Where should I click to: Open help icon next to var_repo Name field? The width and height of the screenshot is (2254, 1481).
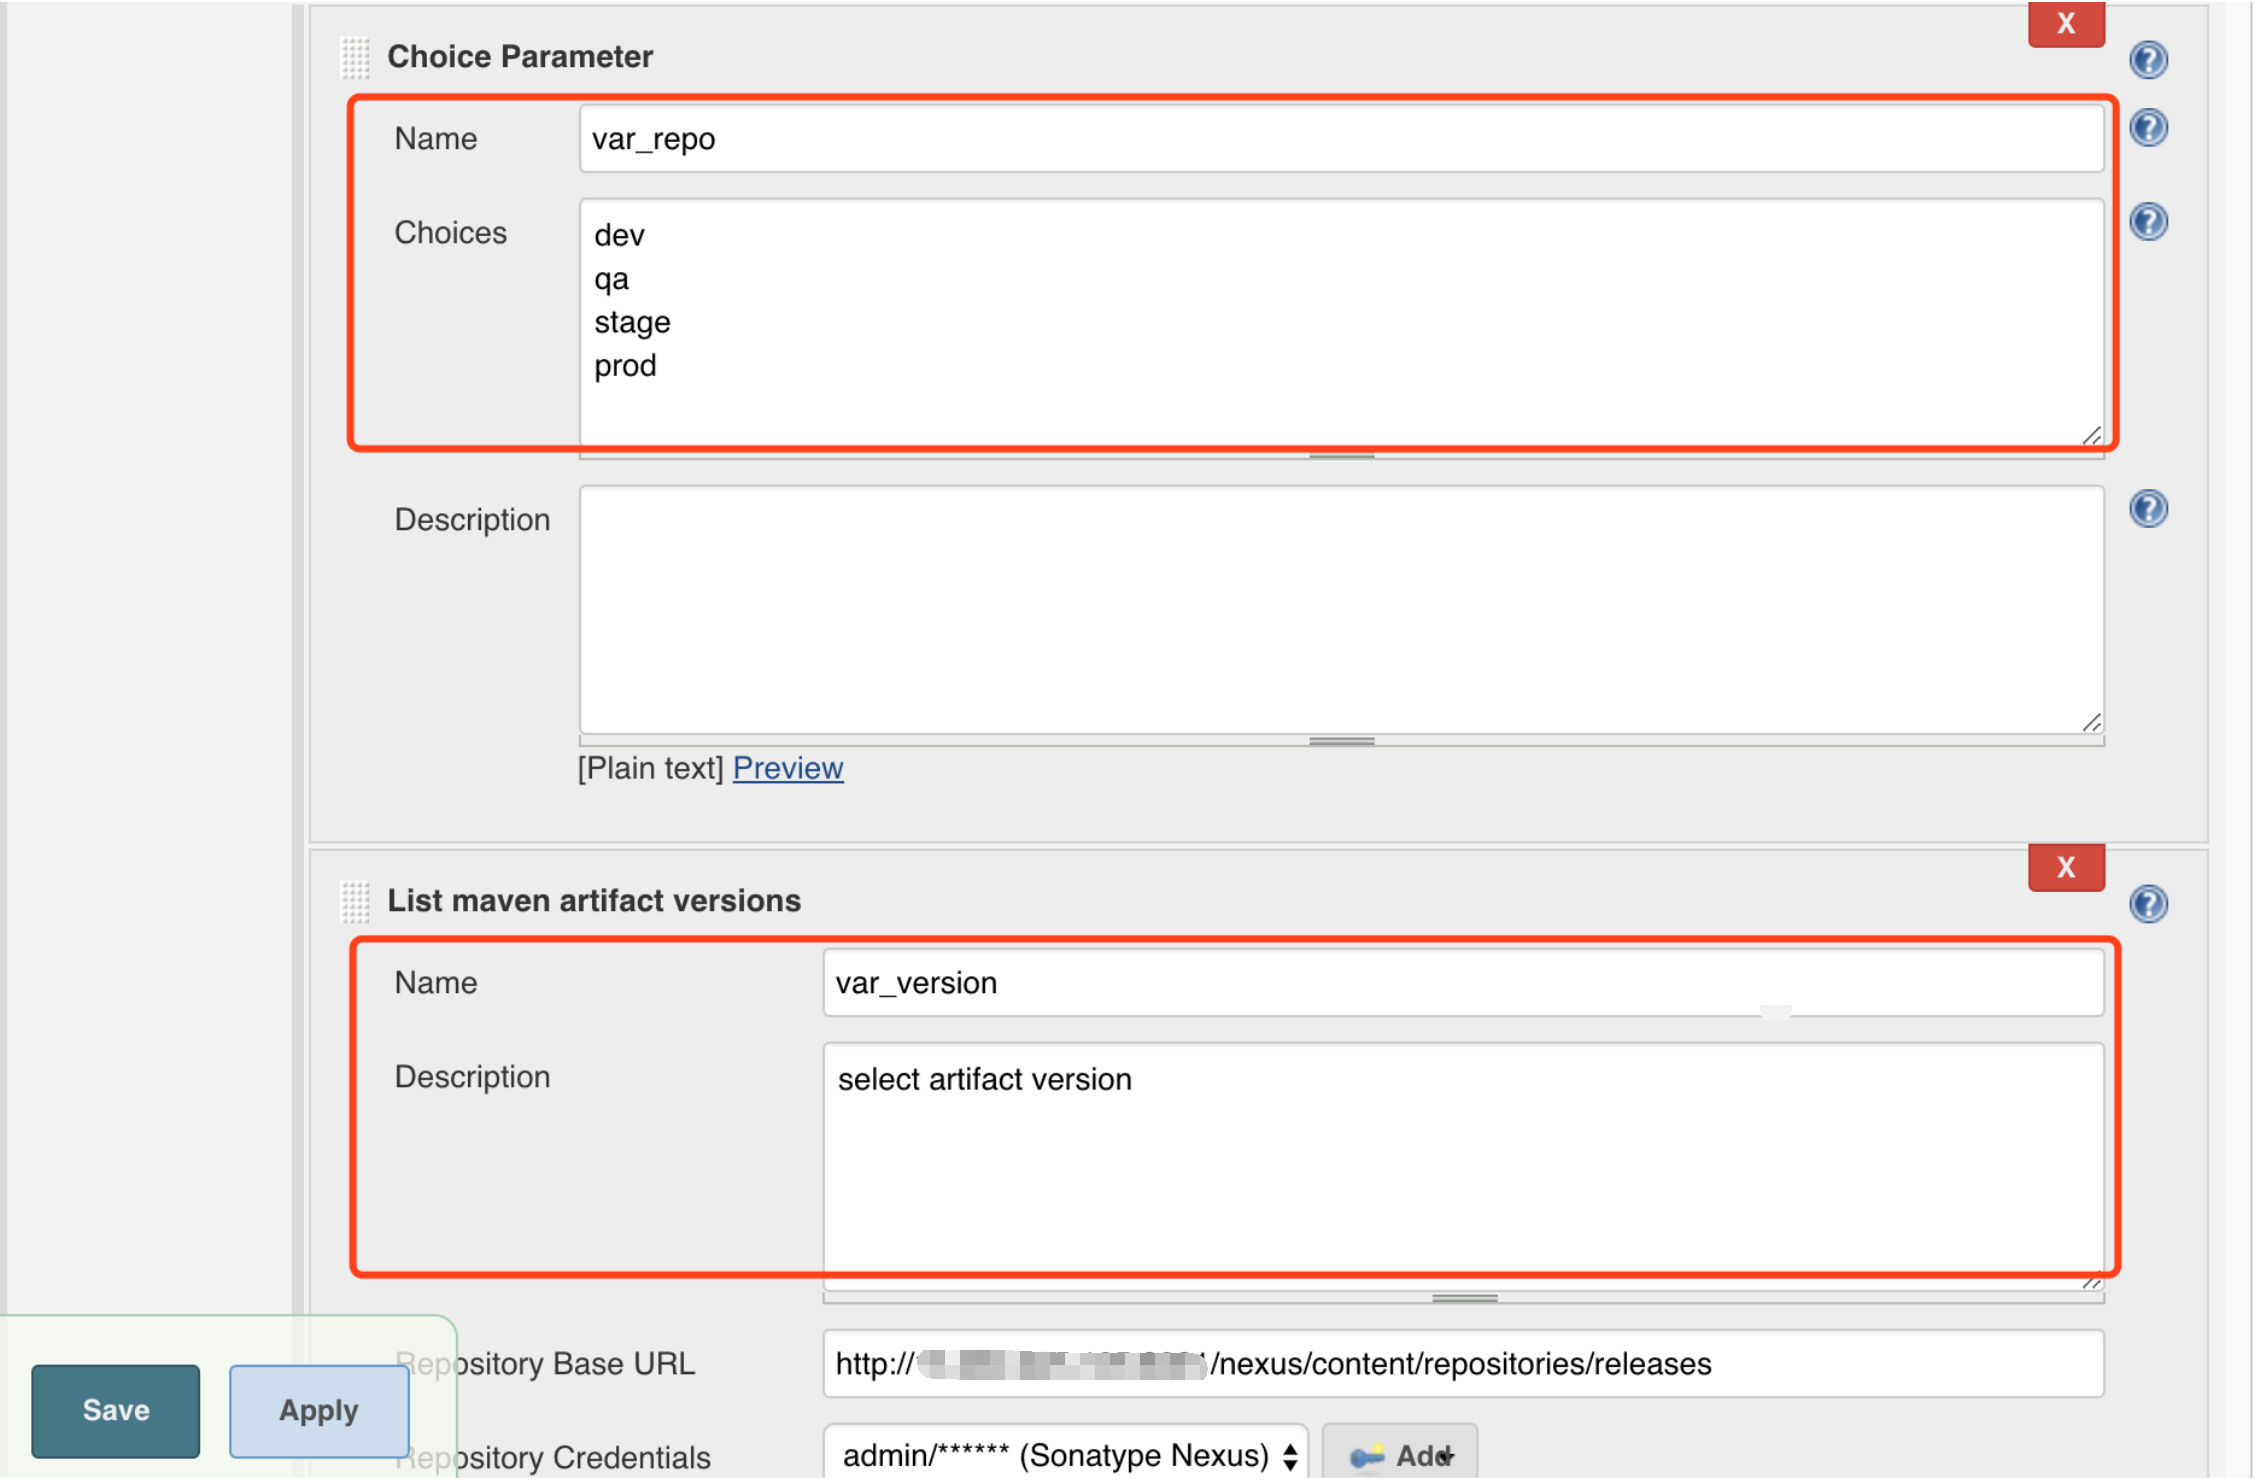(2148, 128)
